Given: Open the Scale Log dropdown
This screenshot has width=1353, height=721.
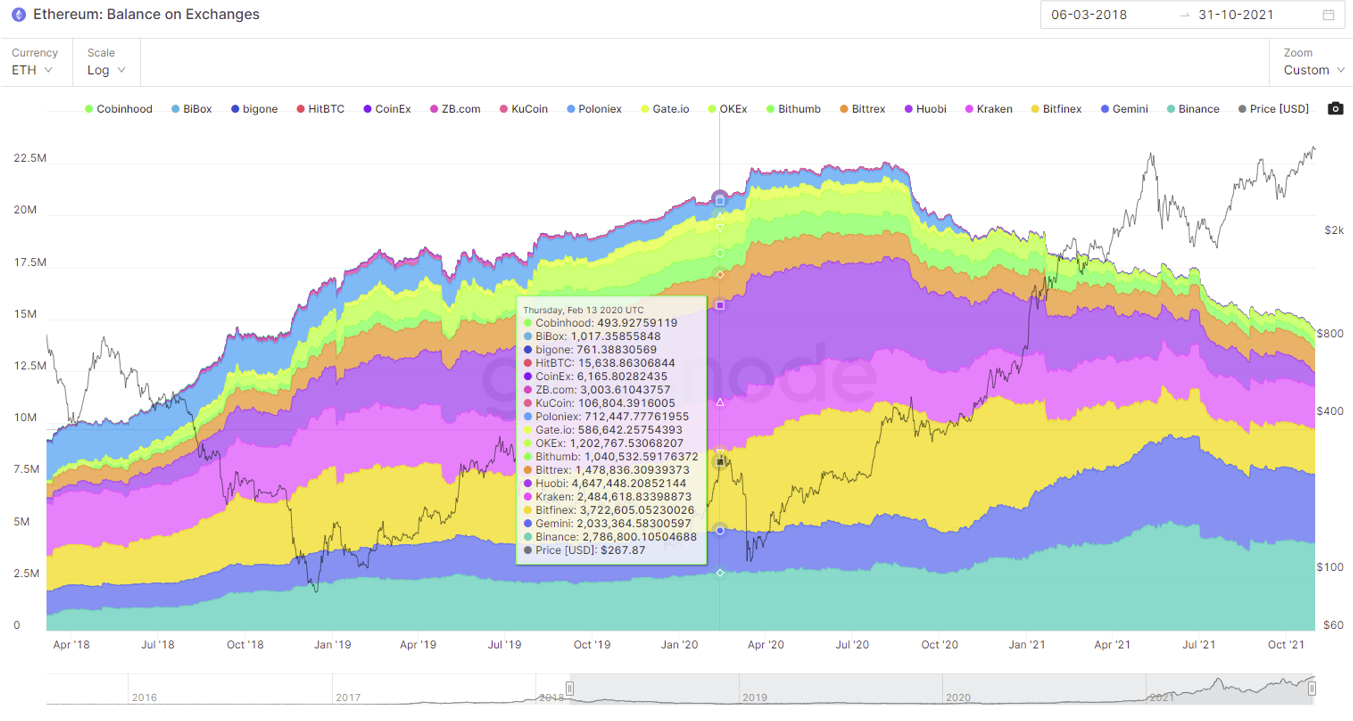Looking at the screenshot, I should coord(106,70).
